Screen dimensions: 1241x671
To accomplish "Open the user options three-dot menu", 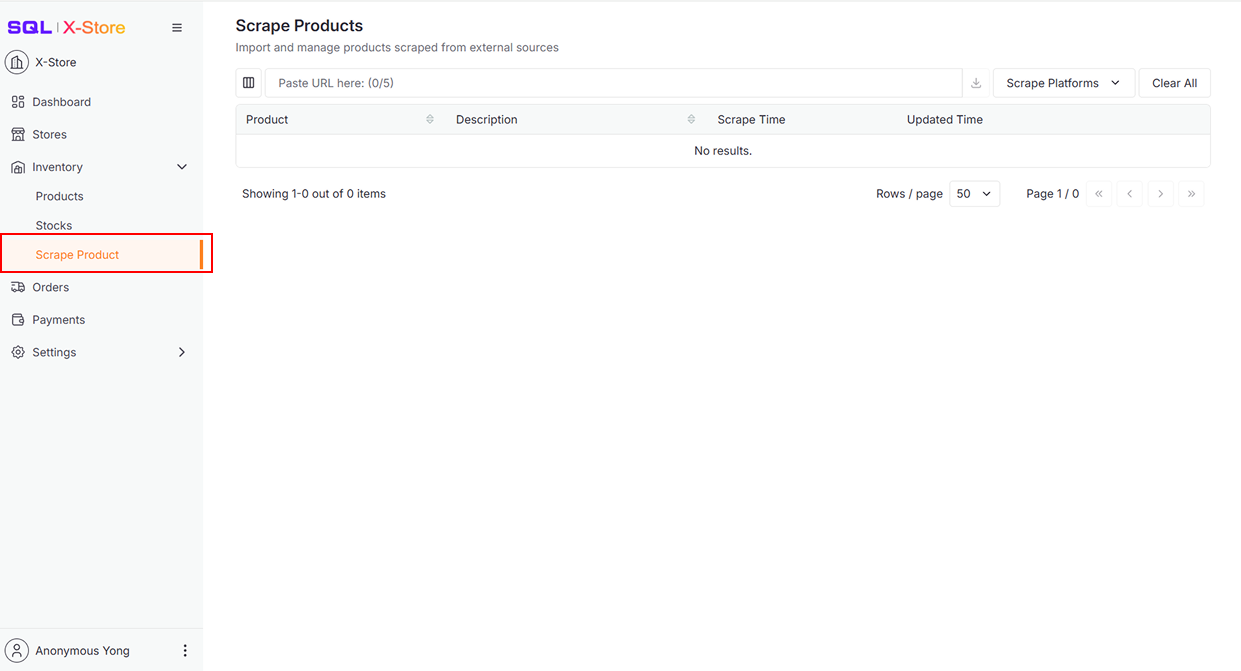I will (x=185, y=651).
